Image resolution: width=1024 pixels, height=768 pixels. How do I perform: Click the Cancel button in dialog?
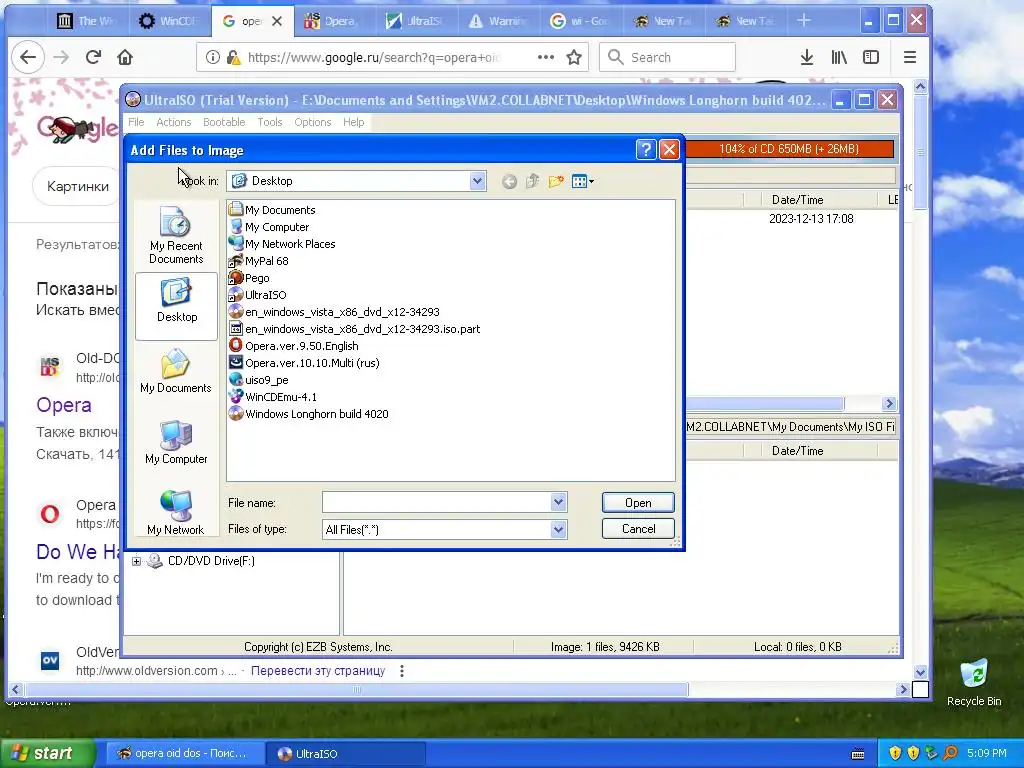(638, 529)
